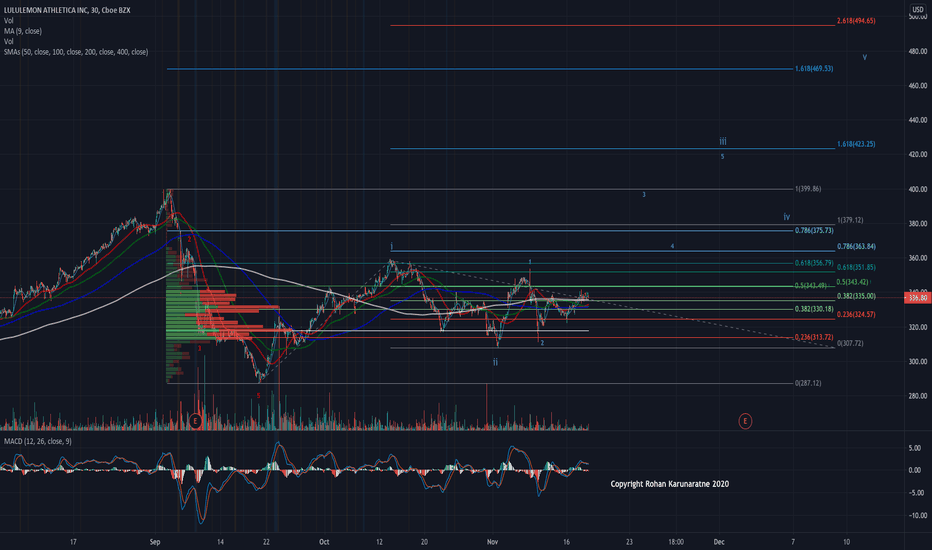The image size is (932, 550).
Task: Select the blue wave ii label
Action: coord(495,362)
